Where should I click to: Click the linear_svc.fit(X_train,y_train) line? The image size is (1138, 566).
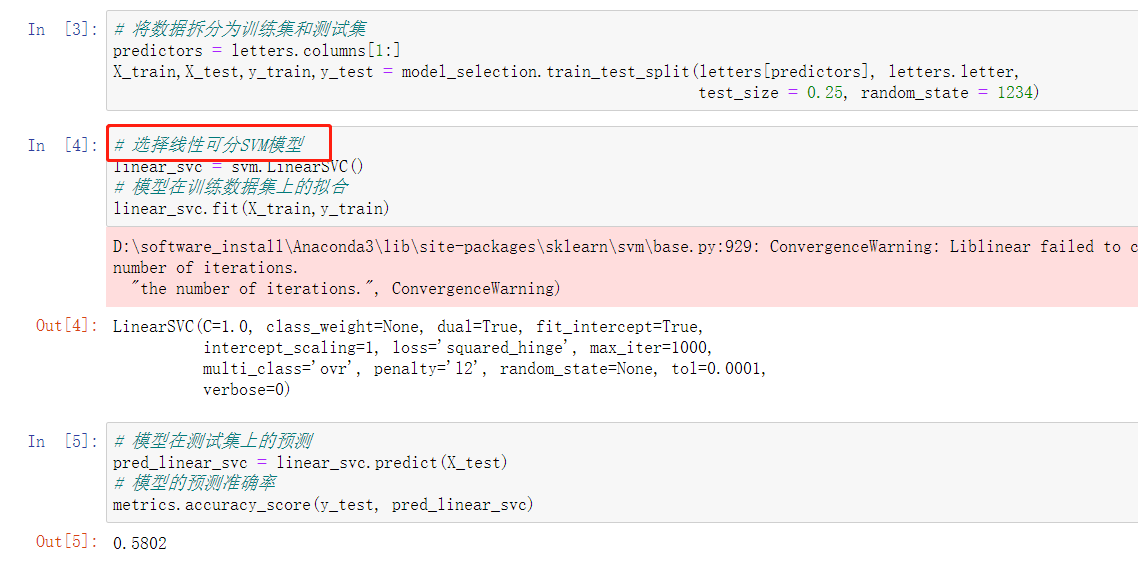click(x=250, y=208)
